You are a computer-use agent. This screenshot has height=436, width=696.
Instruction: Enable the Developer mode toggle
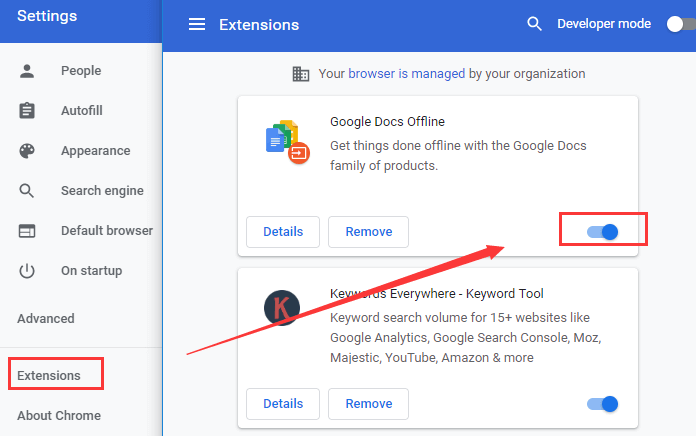(681, 24)
